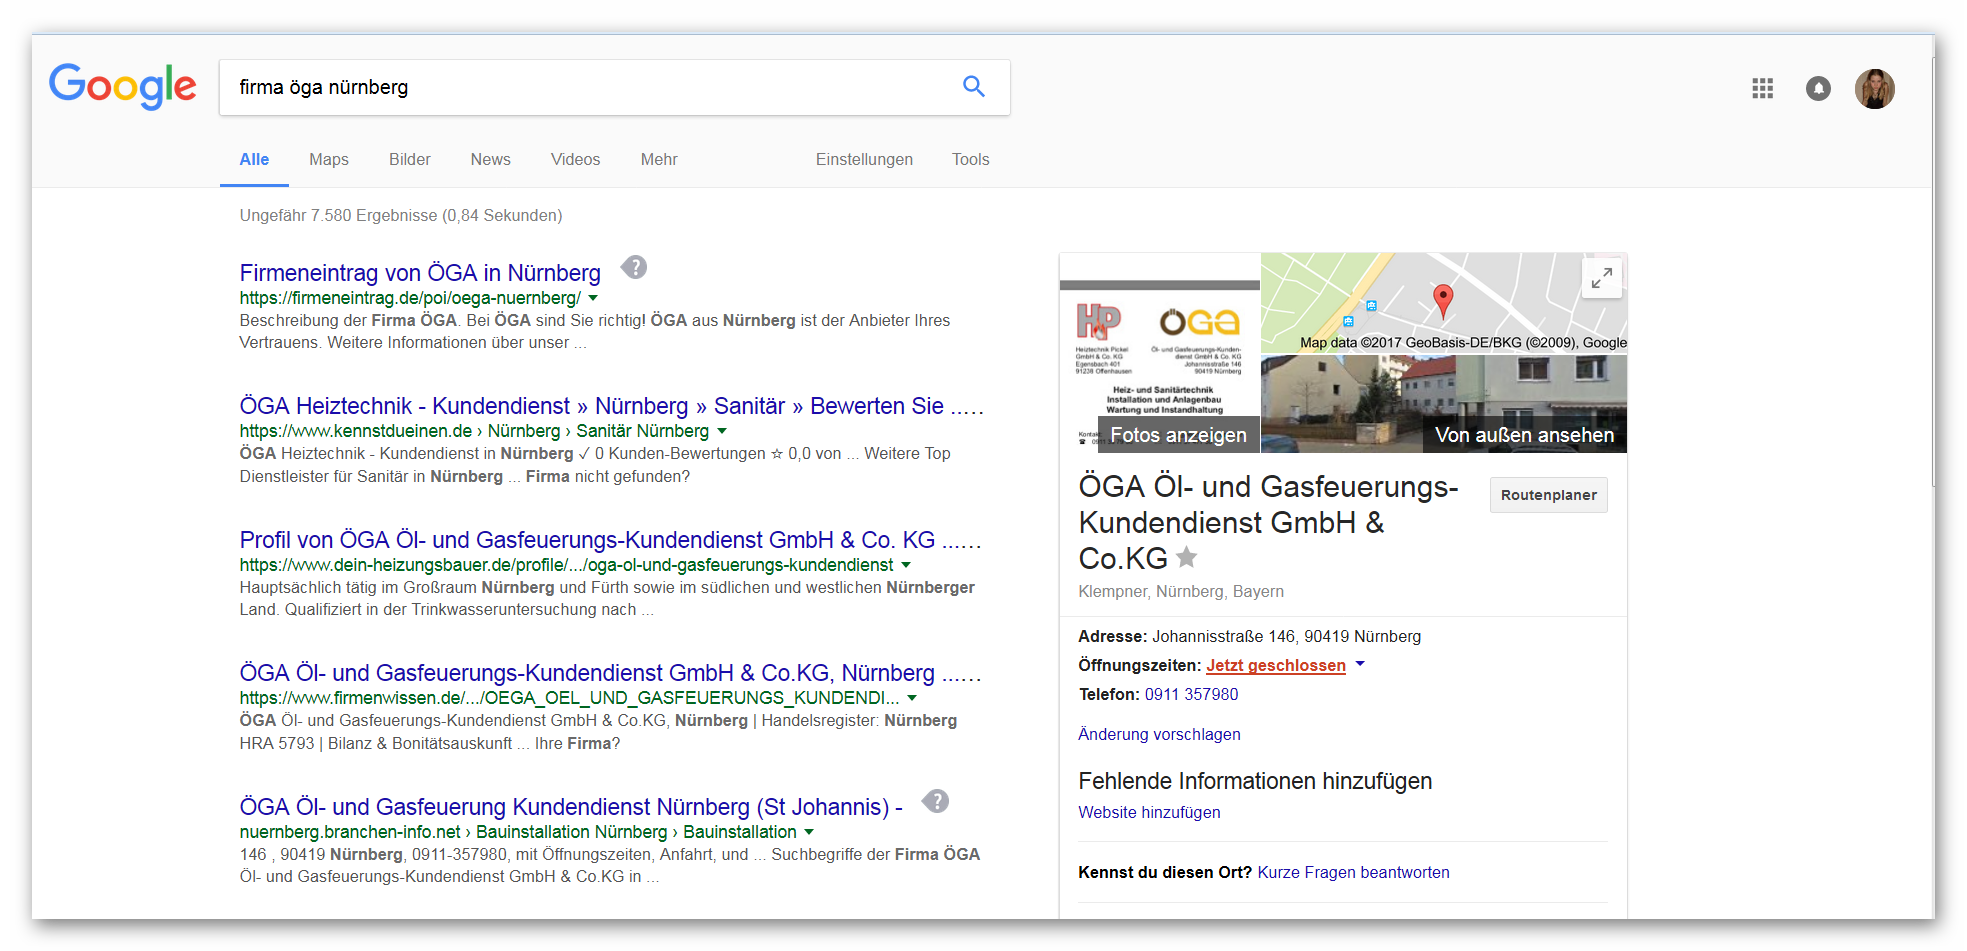
Task: Open dropdown arrow beside branchen-info.net URL
Action: [x=809, y=832]
